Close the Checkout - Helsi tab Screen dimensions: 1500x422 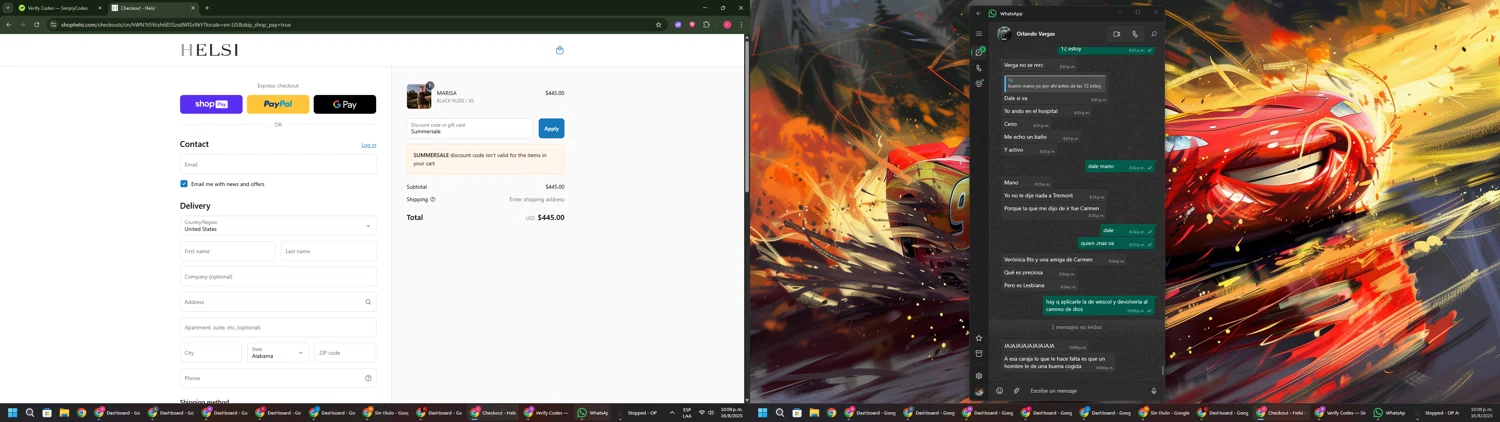(x=194, y=8)
